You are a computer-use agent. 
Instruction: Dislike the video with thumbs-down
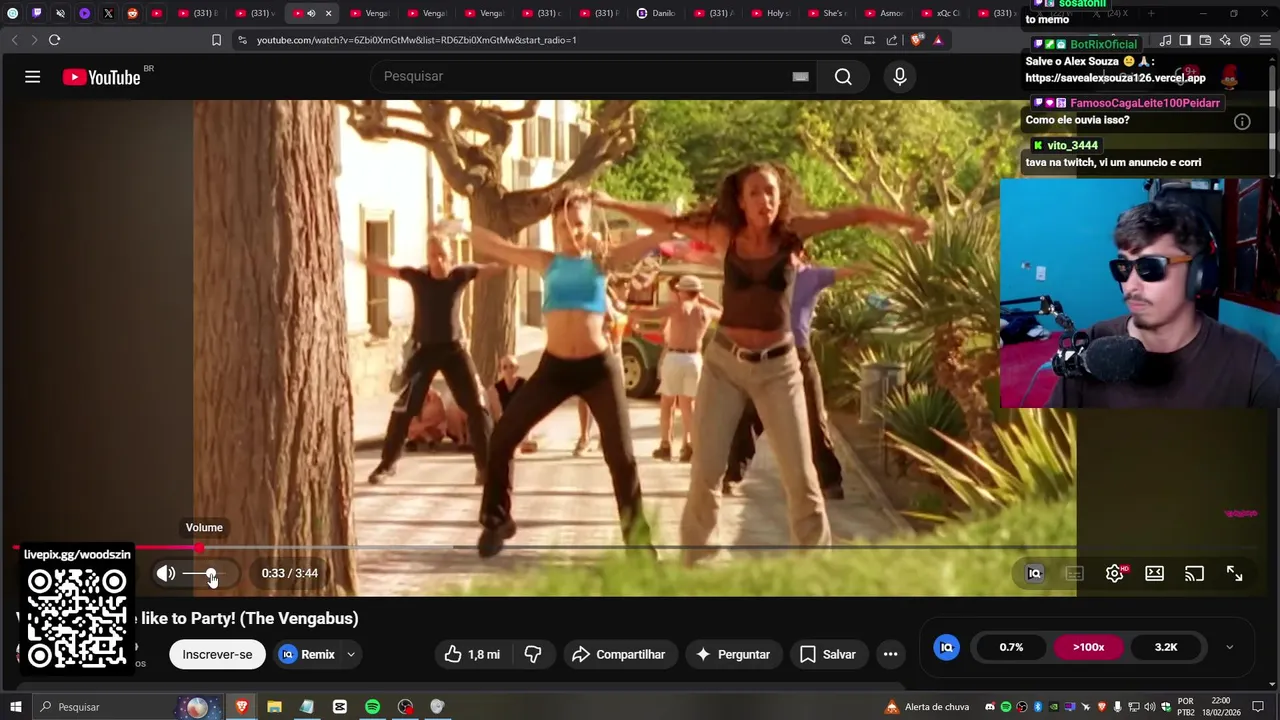pyautogui.click(x=533, y=654)
